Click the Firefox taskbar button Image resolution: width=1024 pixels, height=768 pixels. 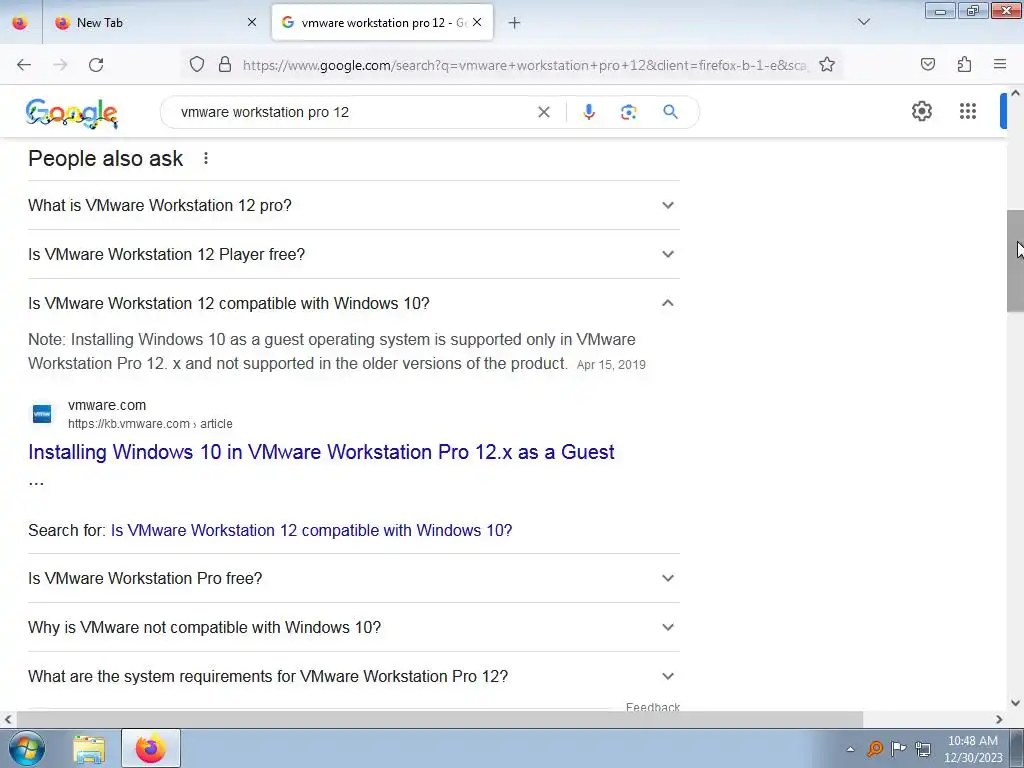[151, 748]
